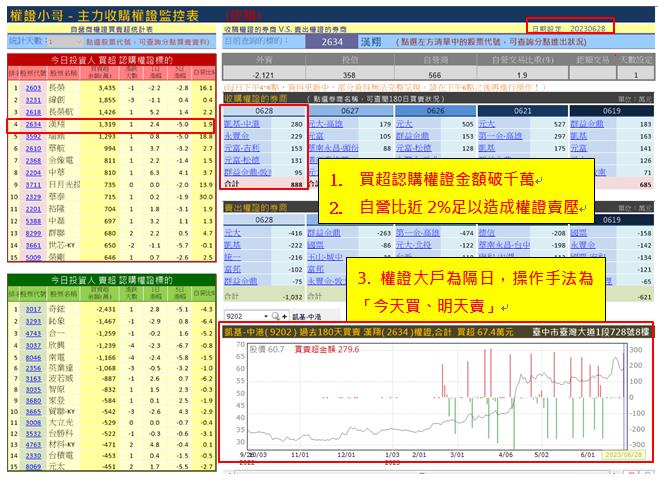Open stock code 2201 裕隆 link
The image size is (658, 486).
33,209
